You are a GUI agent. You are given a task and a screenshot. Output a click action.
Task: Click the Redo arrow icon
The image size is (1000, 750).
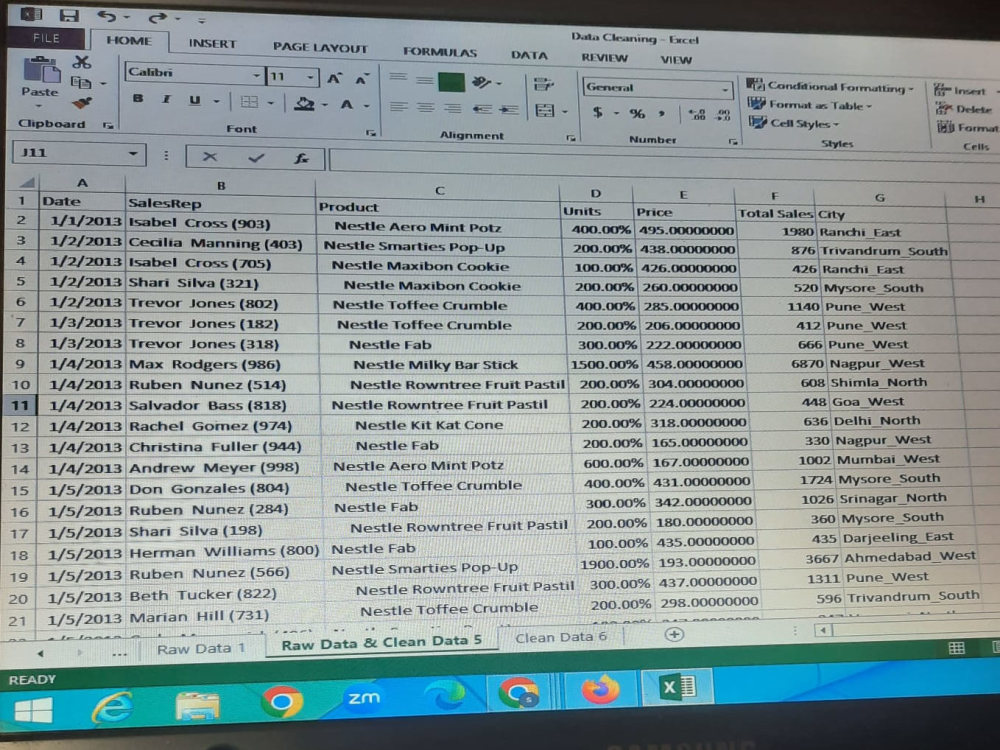(157, 18)
